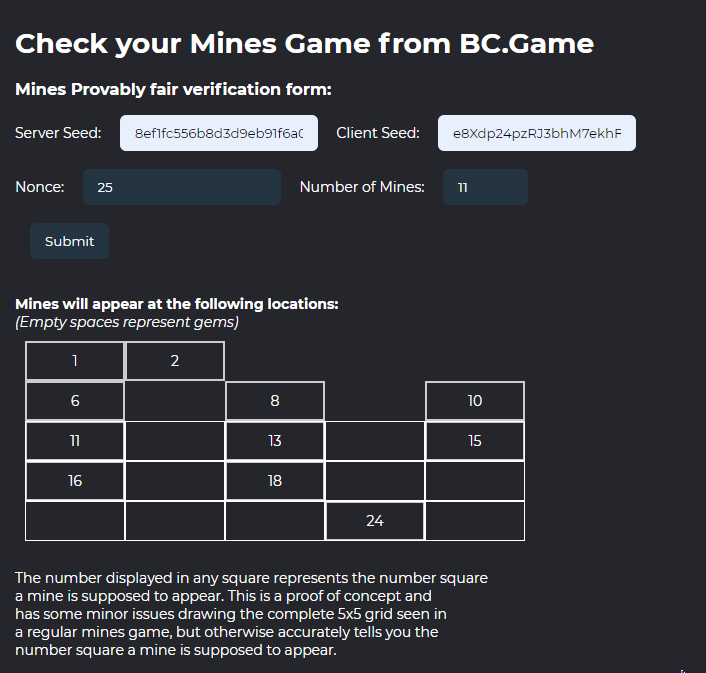The width and height of the screenshot is (706, 673).
Task: Click mine square number 24
Action: (375, 521)
